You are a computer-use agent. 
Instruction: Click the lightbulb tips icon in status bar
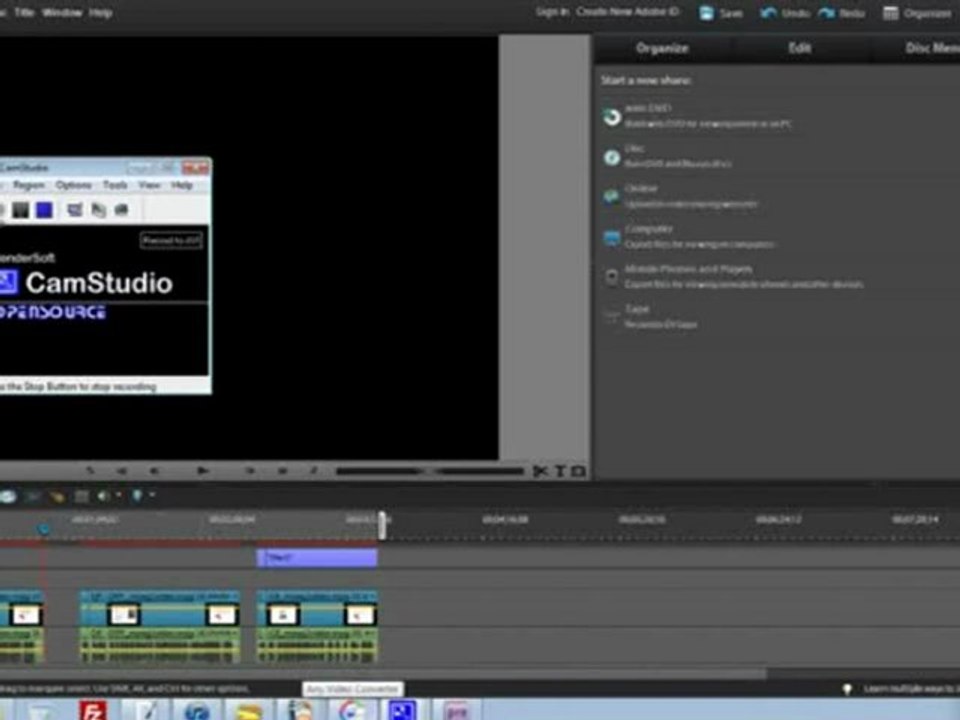(x=848, y=689)
